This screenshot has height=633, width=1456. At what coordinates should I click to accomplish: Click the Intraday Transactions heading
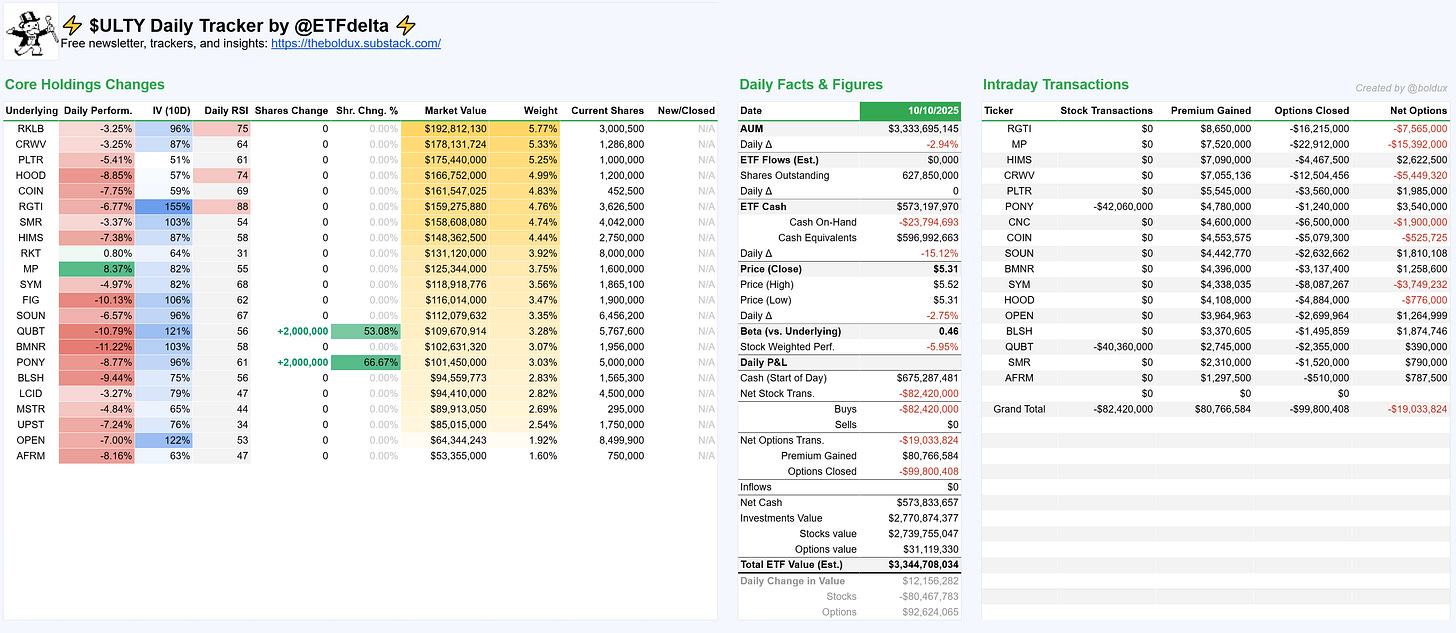click(x=1056, y=85)
